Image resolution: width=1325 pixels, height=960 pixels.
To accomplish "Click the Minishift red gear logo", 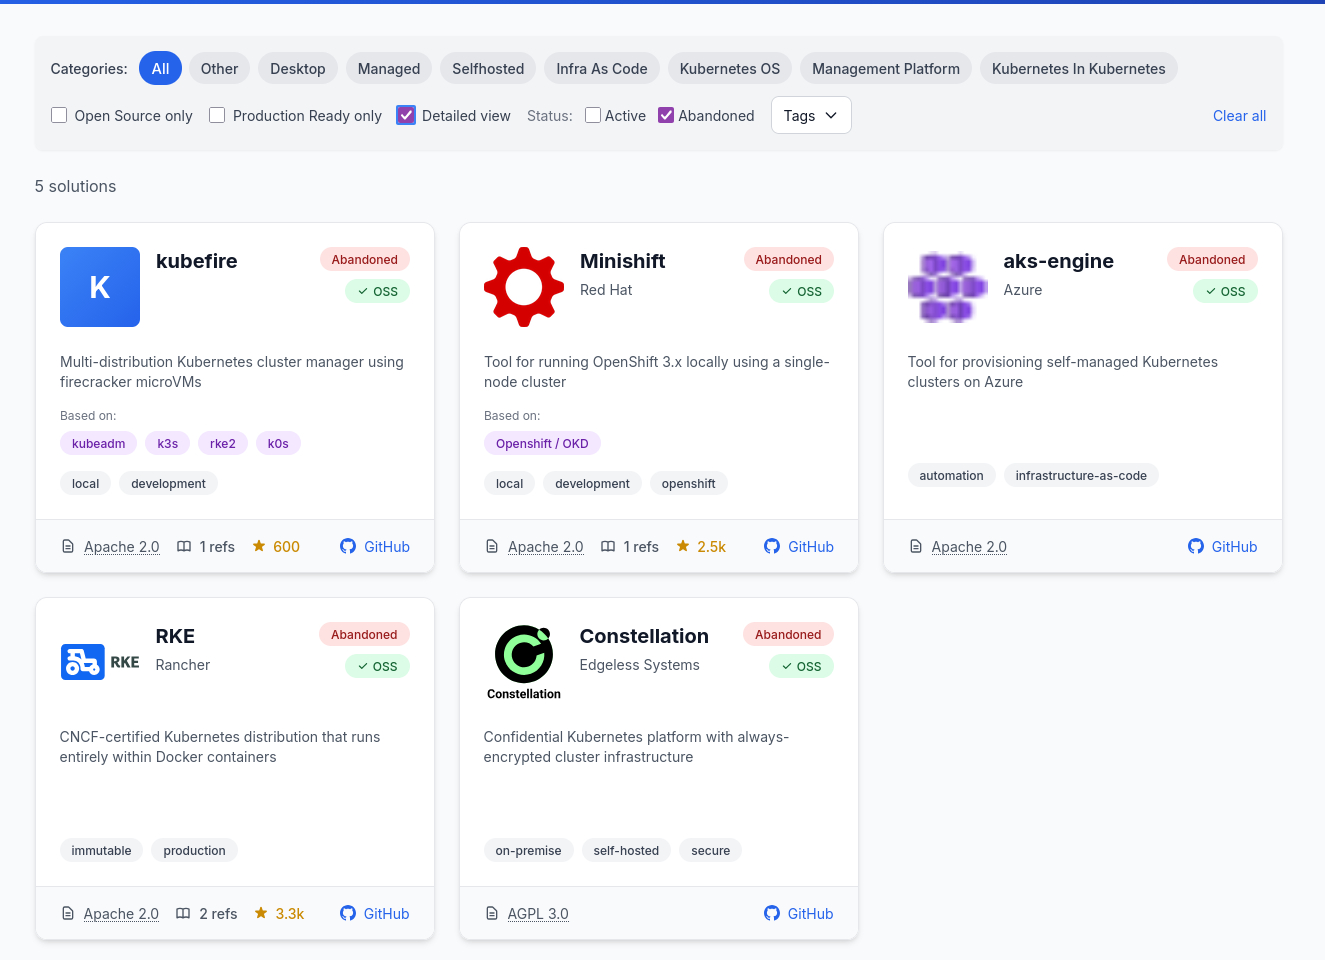I will click(524, 287).
